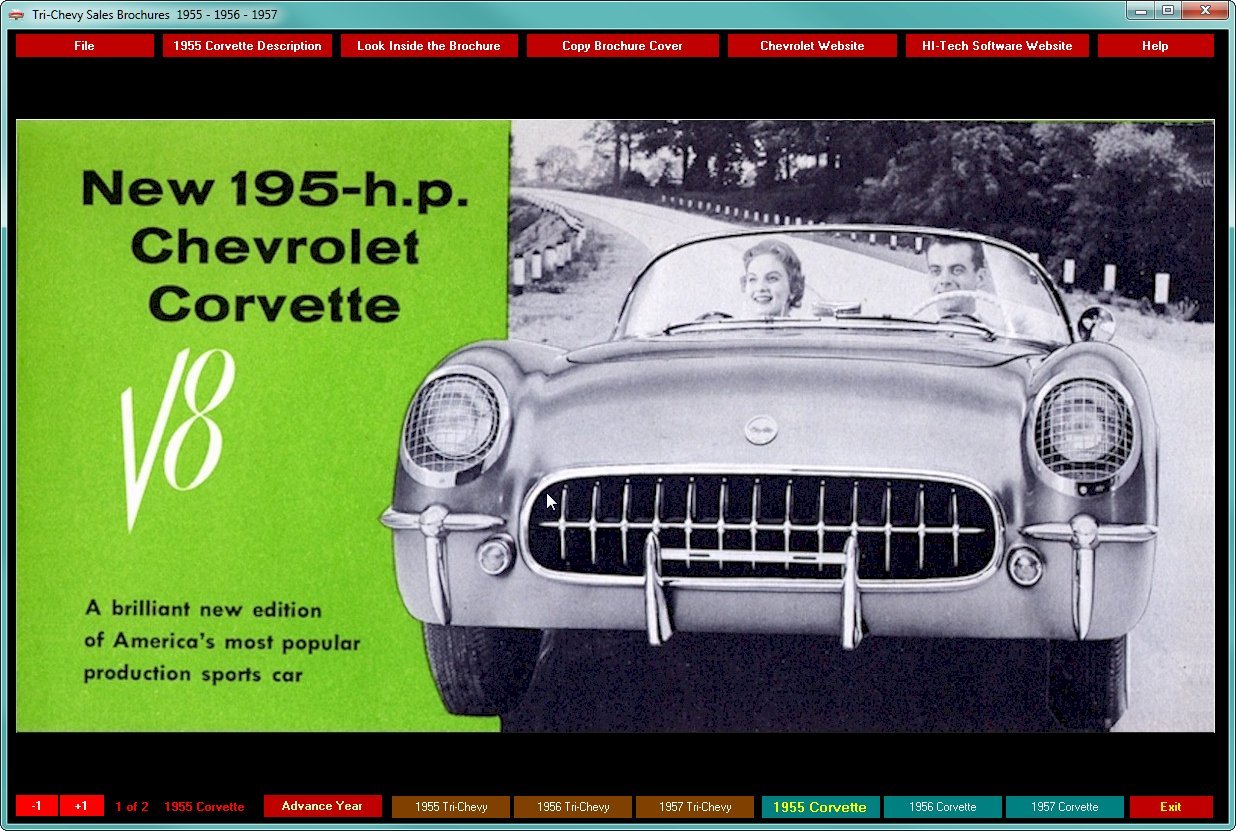Click the app icon in title bar
Viewport: 1236px width, 831px height.
[16, 15]
